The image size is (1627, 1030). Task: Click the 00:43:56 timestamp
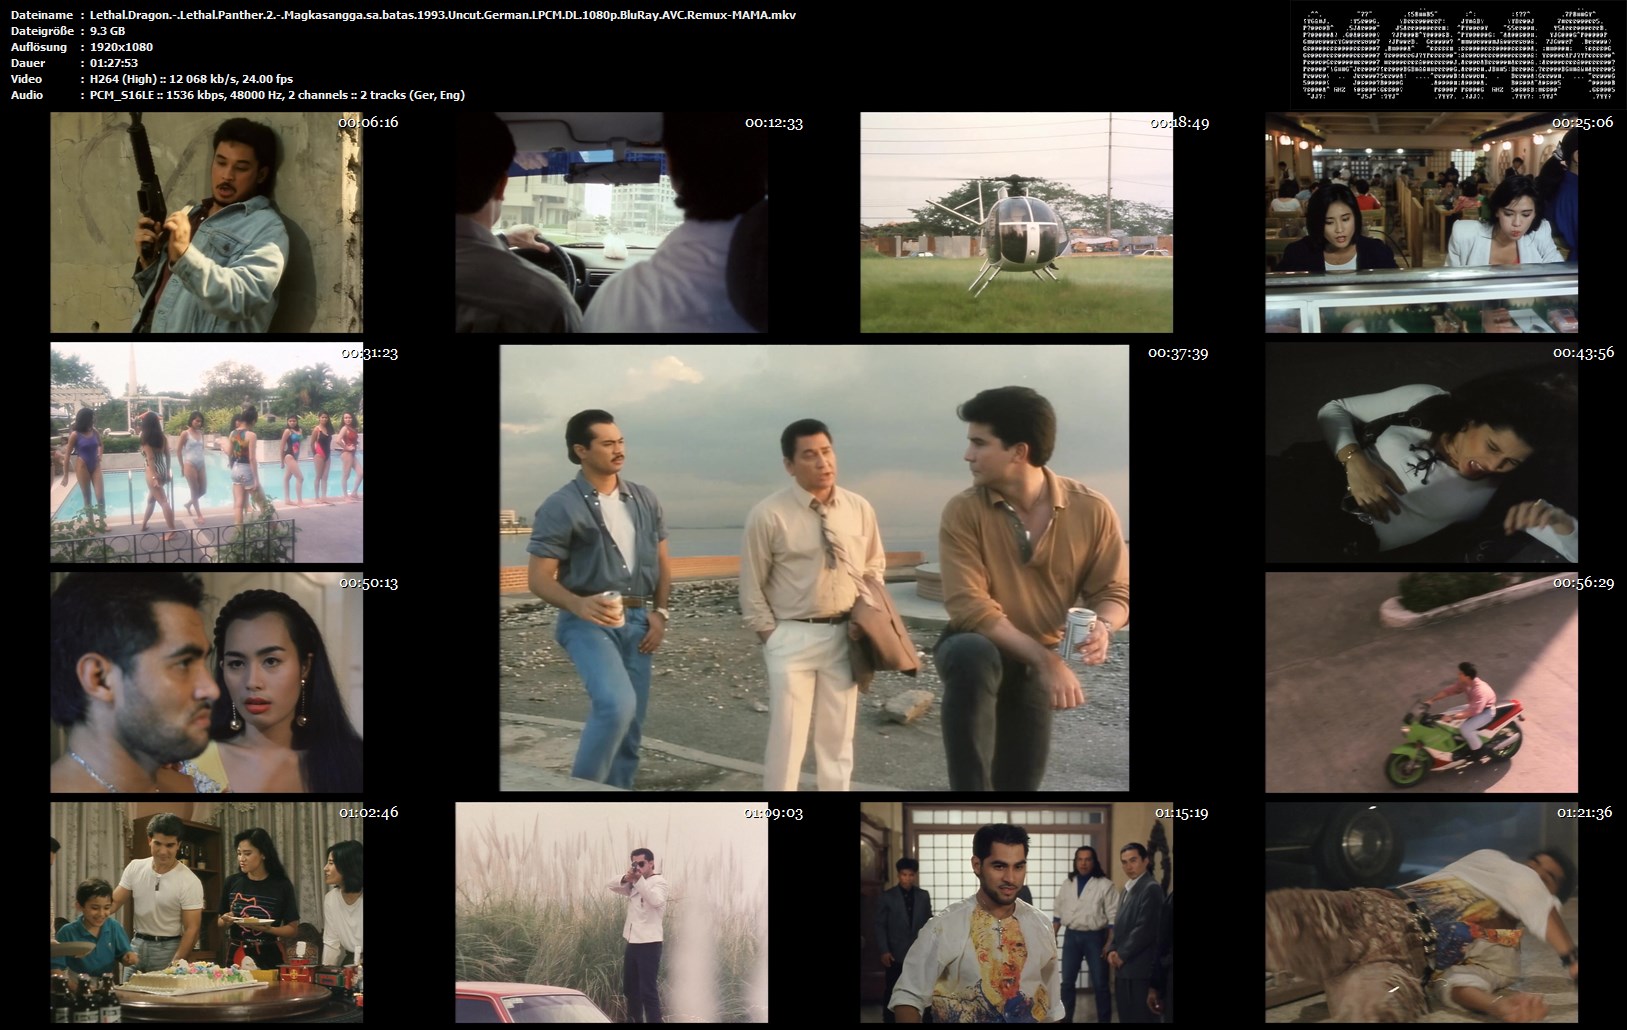1583,353
